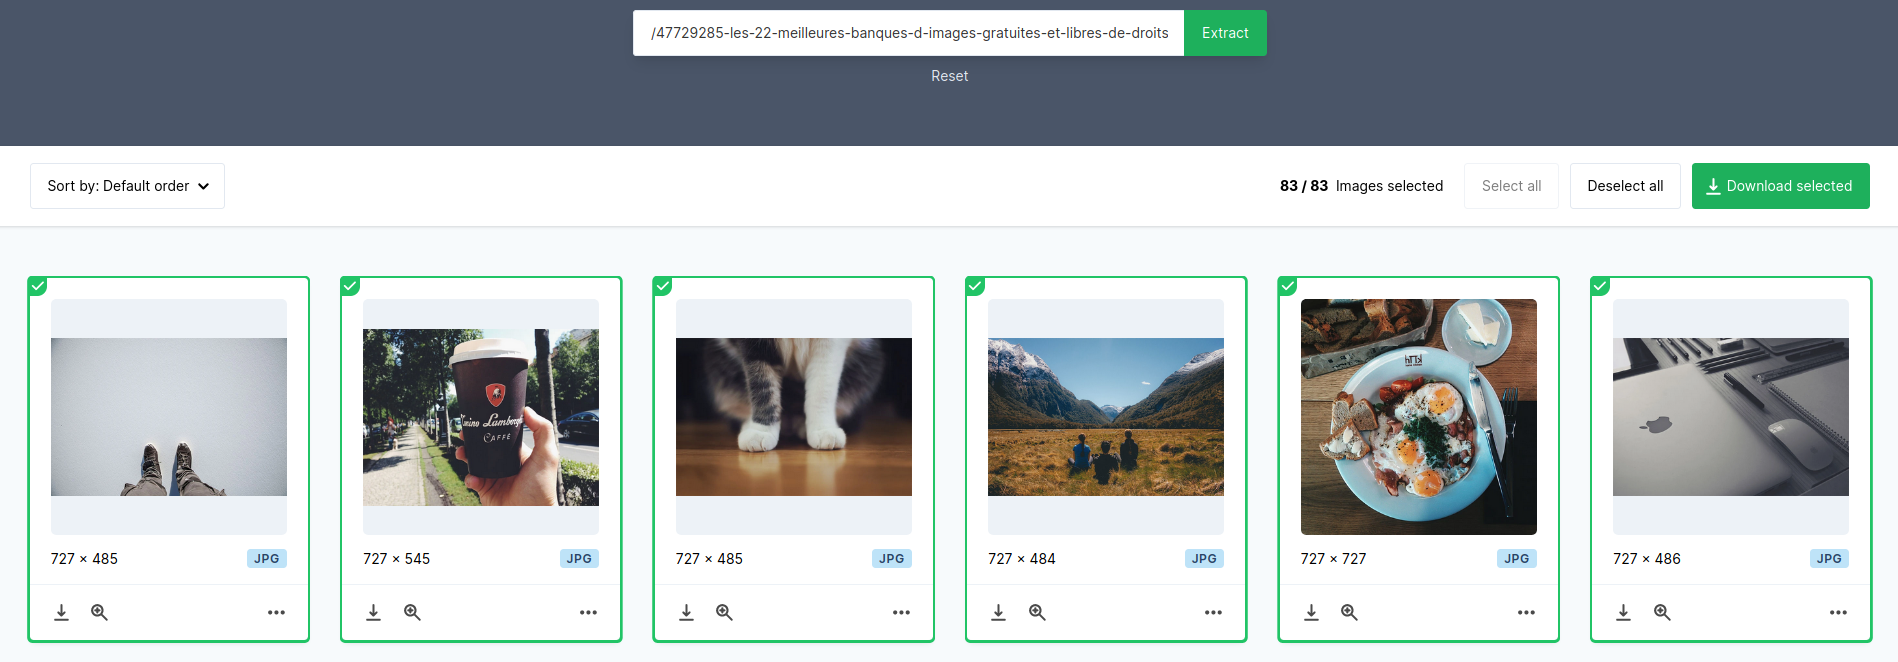
Task: Open three-dot menu for egg breakfast image
Action: pyautogui.click(x=1526, y=612)
